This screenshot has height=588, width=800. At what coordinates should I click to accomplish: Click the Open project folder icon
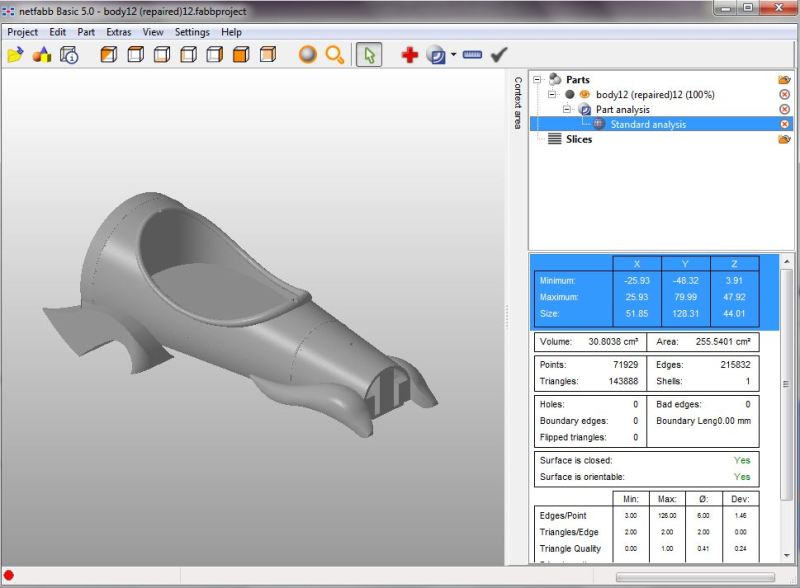coord(15,55)
